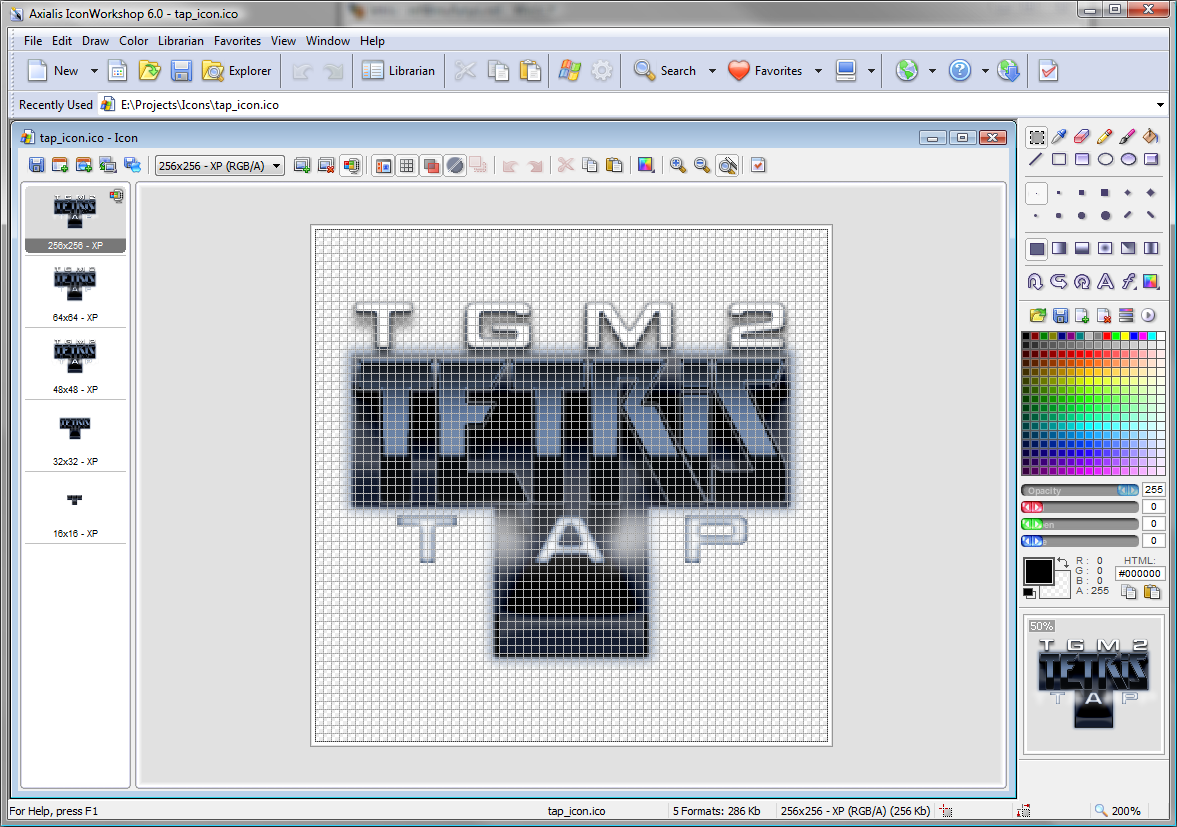Toggle the image preview display button
This screenshot has height=827, width=1177.
pyautogui.click(x=382, y=165)
